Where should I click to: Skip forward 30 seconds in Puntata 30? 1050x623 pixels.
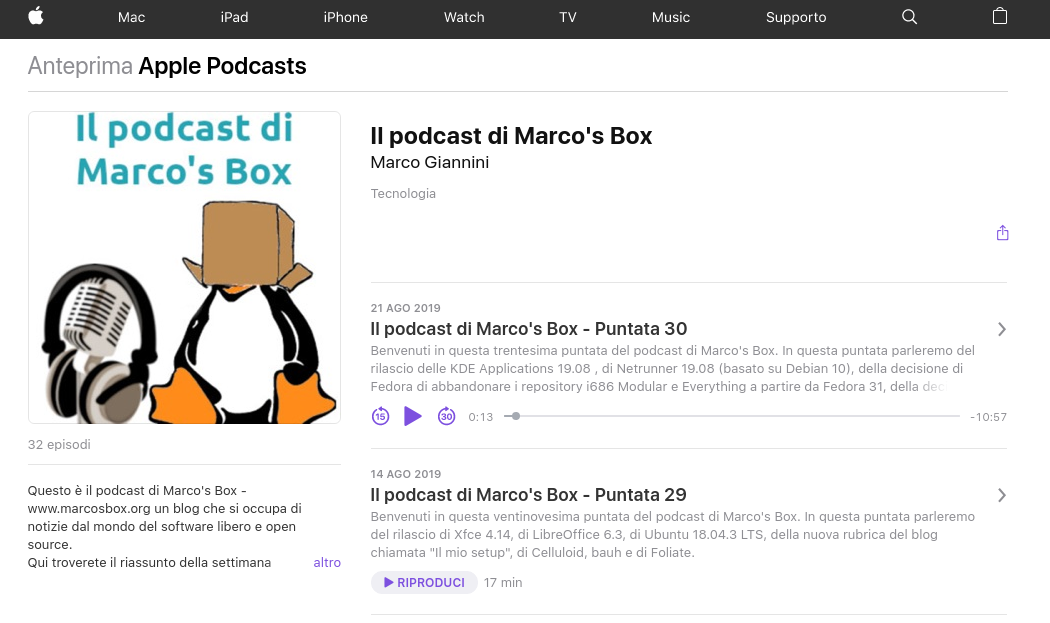click(446, 416)
